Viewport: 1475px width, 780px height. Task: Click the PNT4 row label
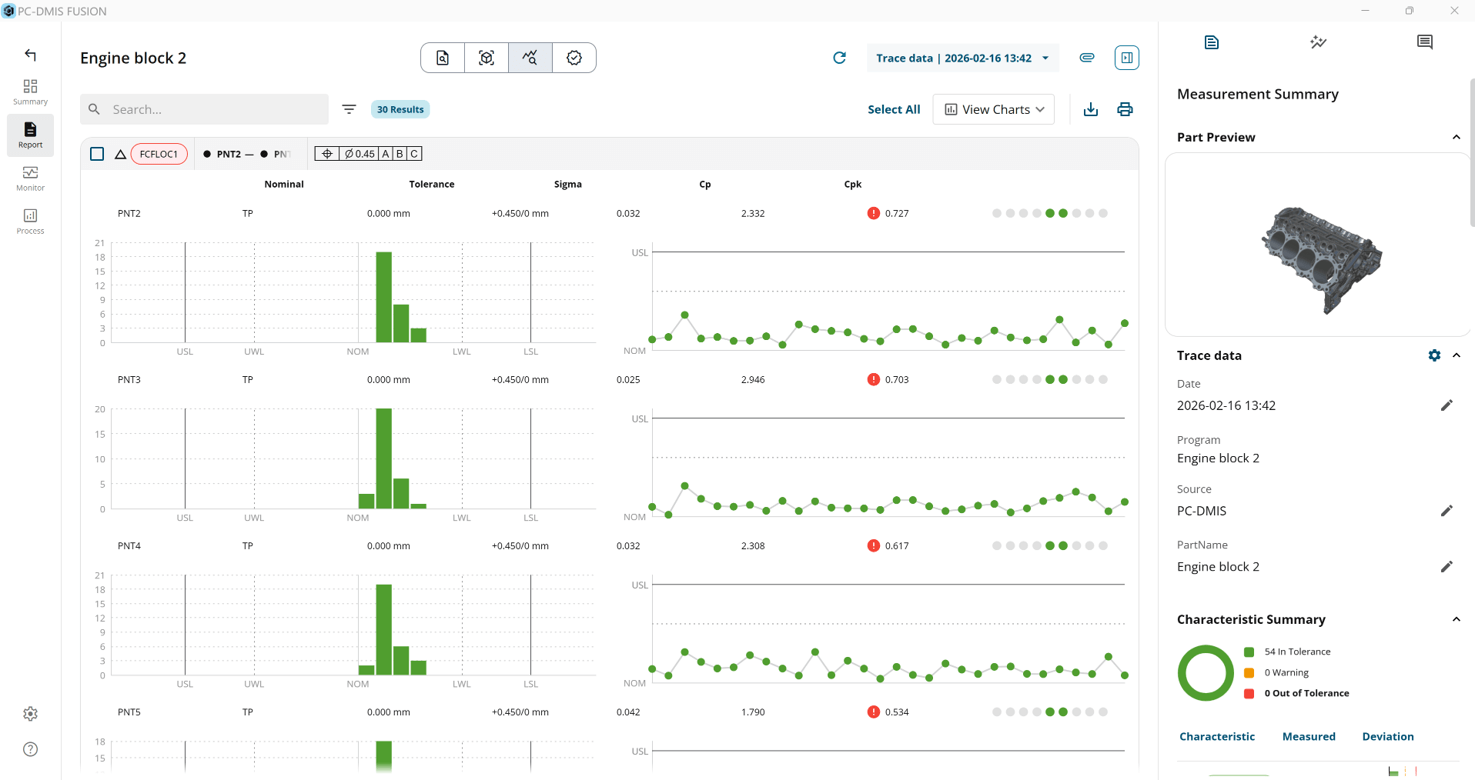129,546
